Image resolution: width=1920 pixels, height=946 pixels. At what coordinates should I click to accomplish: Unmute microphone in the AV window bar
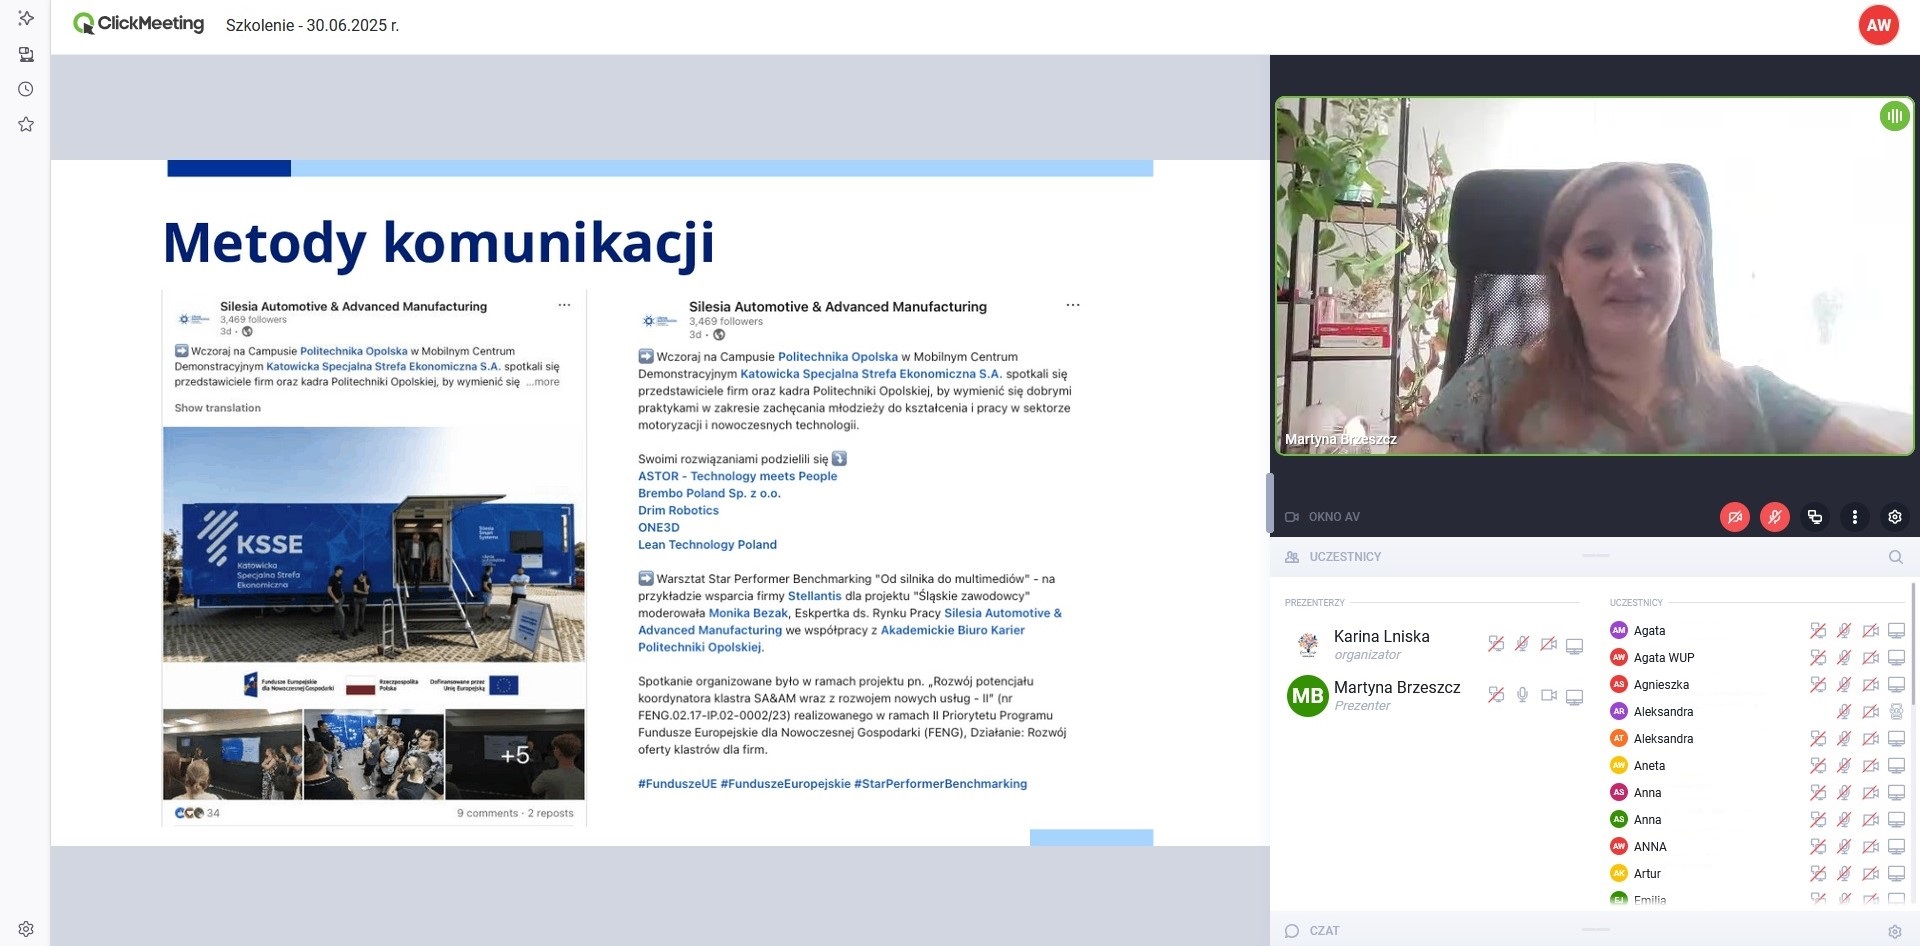[1775, 517]
